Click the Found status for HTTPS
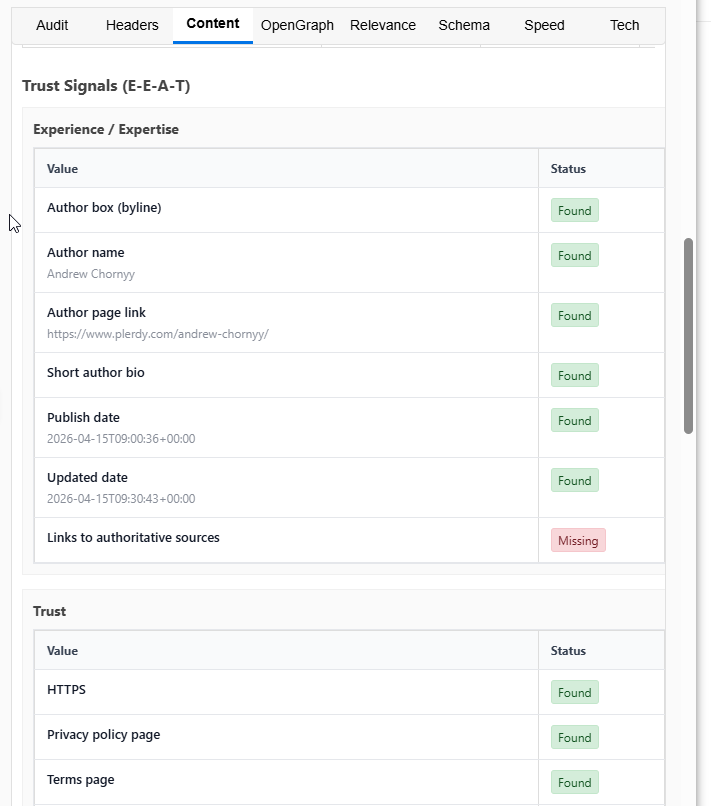711x806 pixels. pyautogui.click(x=574, y=693)
